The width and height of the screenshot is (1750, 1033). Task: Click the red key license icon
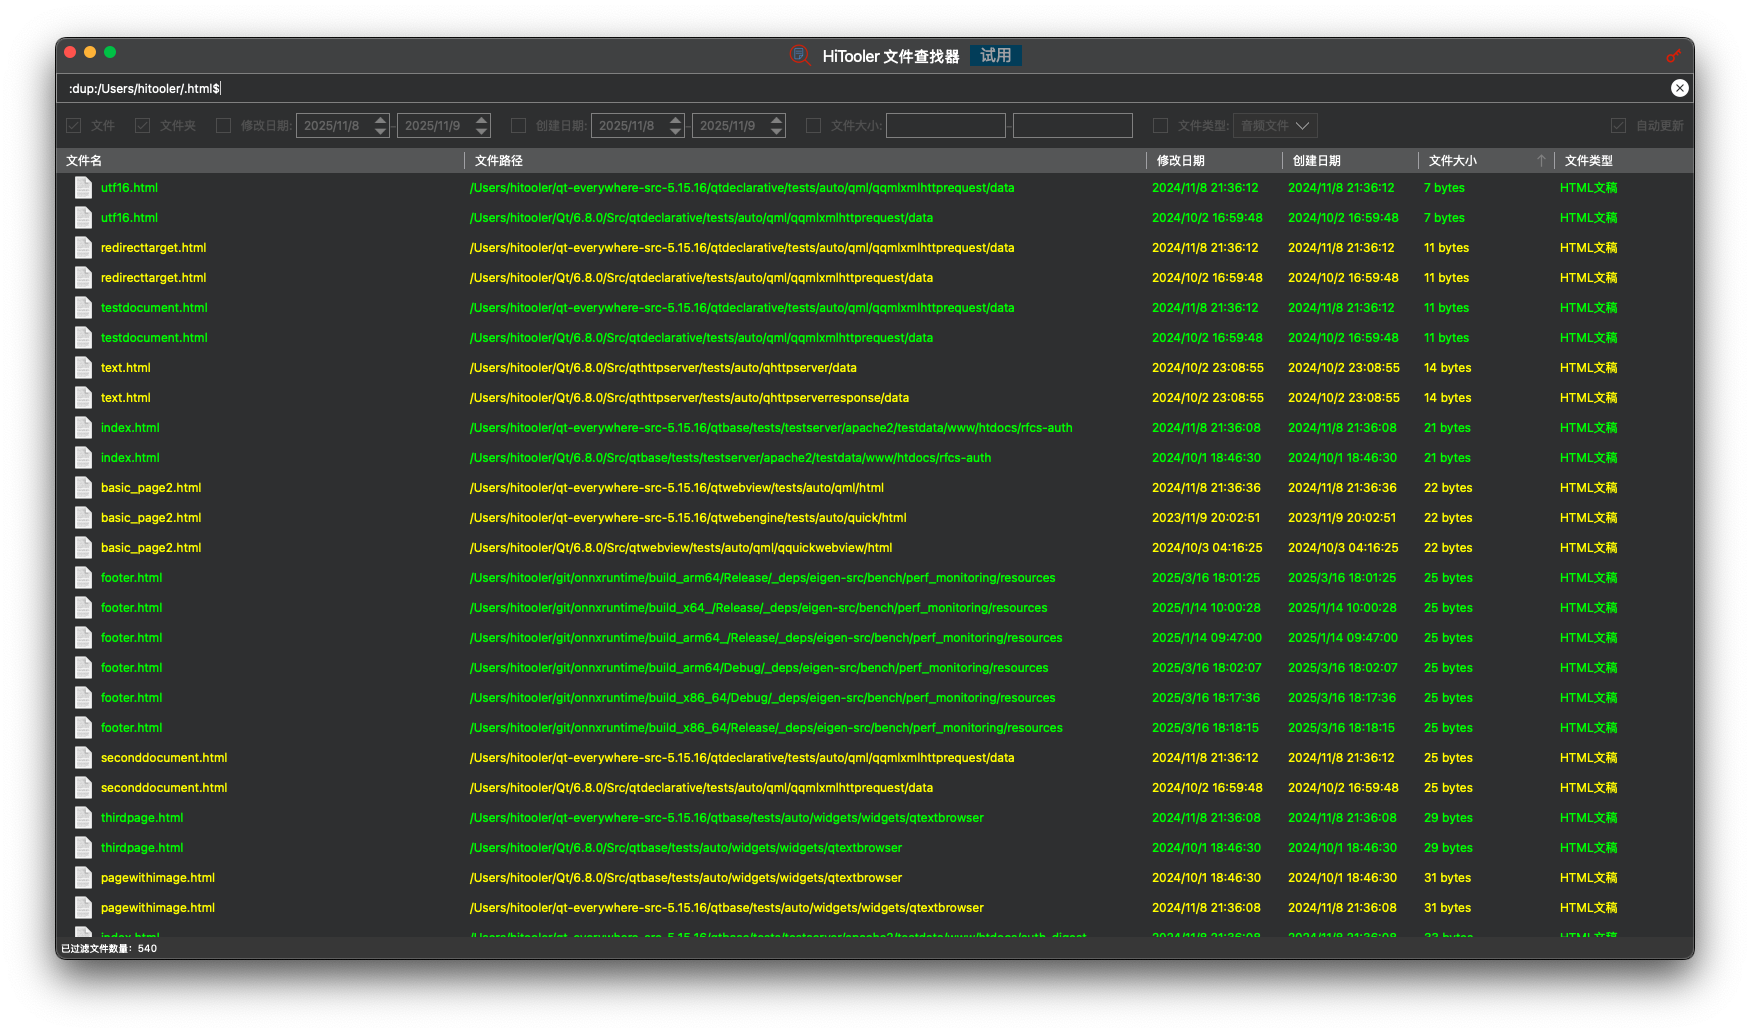[x=1673, y=56]
